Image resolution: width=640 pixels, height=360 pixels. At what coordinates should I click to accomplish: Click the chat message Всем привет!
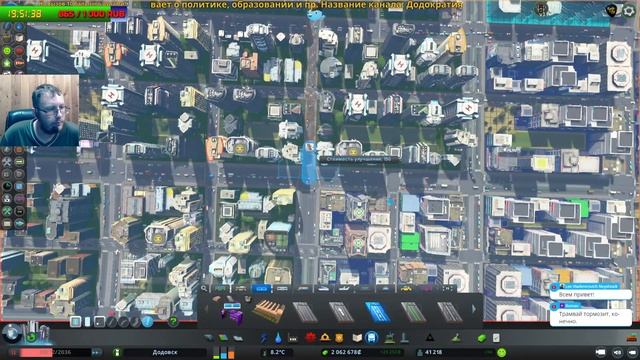(x=576, y=294)
